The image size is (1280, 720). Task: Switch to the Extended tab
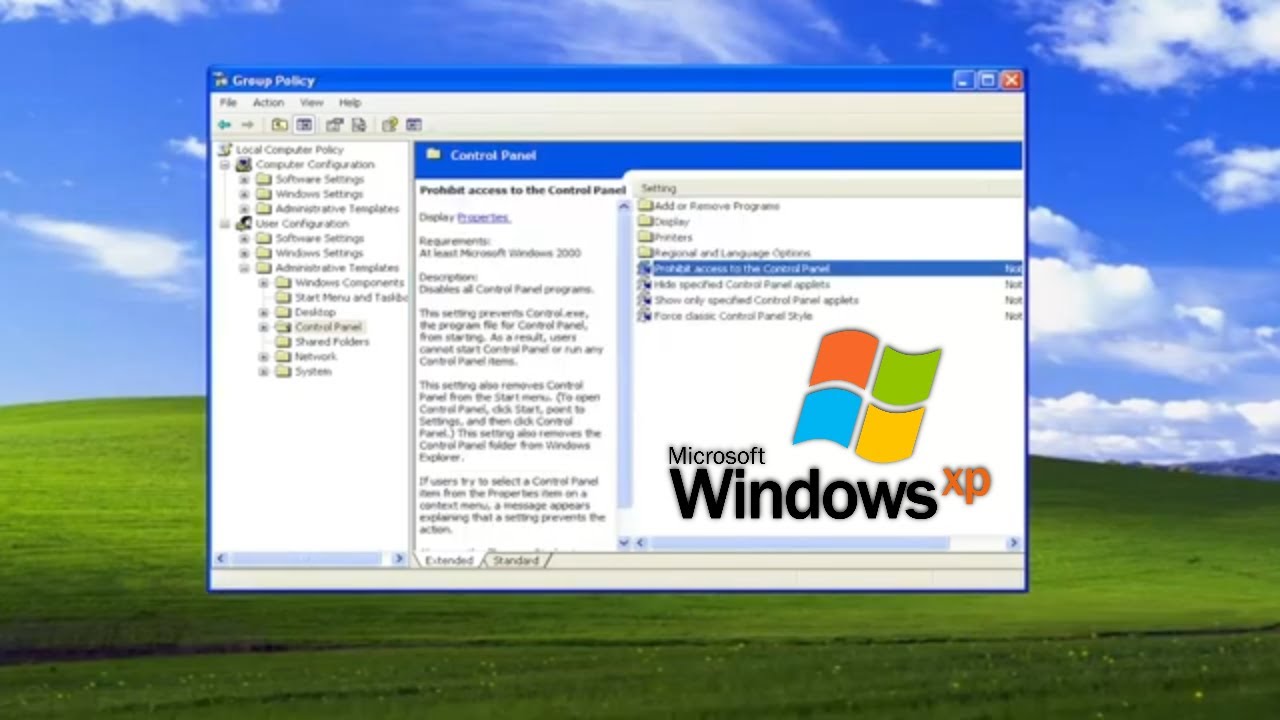[449, 561]
